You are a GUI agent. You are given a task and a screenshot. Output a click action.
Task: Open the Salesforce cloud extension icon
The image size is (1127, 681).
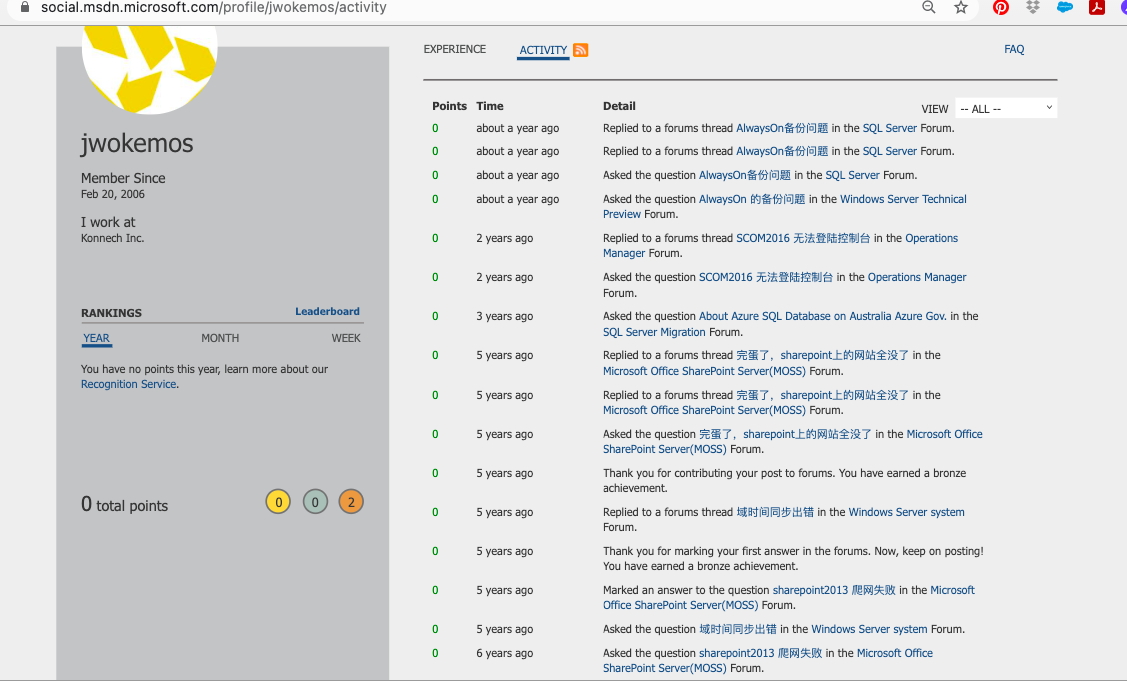[x=1065, y=7]
